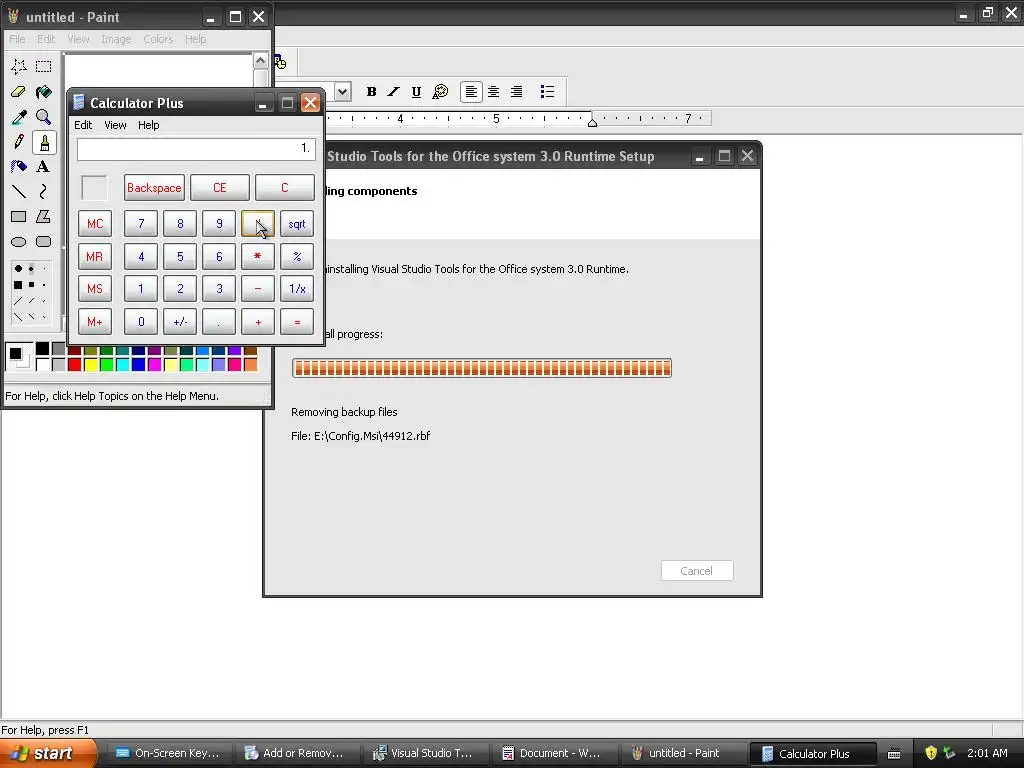The image size is (1024, 768).
Task: Click the calculator sqrt button
Action: (297, 224)
